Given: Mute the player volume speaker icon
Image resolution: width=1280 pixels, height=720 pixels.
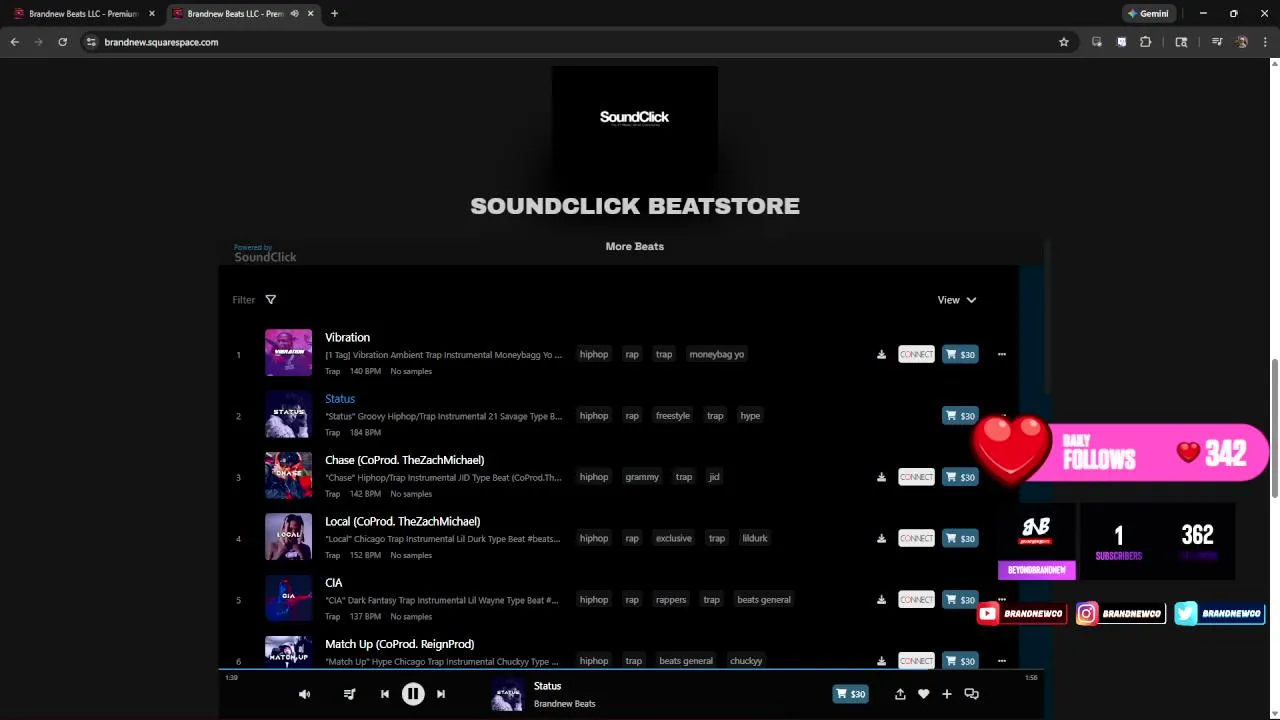Looking at the screenshot, I should (x=304, y=694).
